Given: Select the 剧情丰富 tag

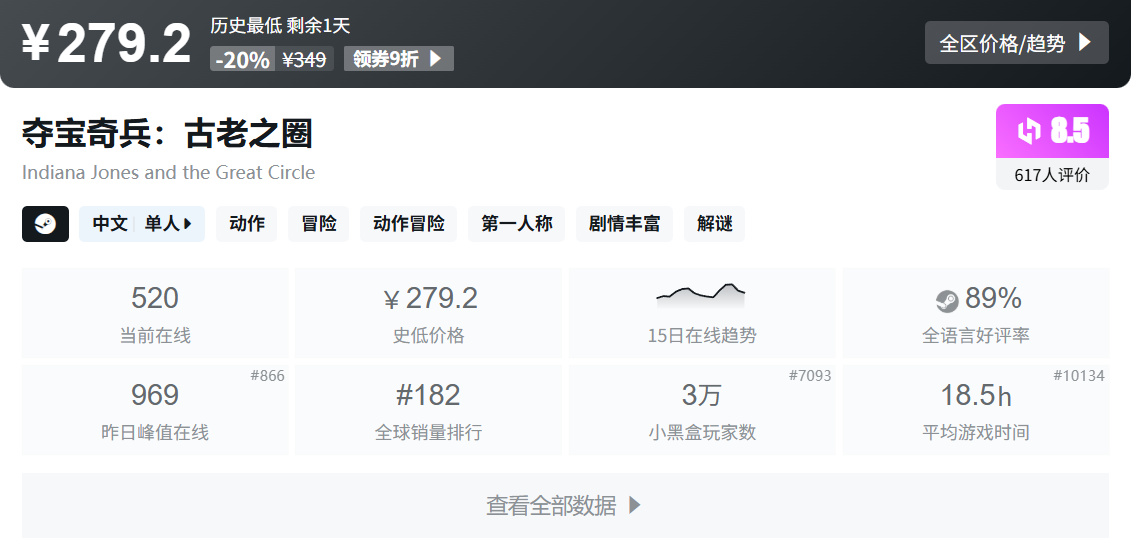Looking at the screenshot, I should tap(624, 224).
